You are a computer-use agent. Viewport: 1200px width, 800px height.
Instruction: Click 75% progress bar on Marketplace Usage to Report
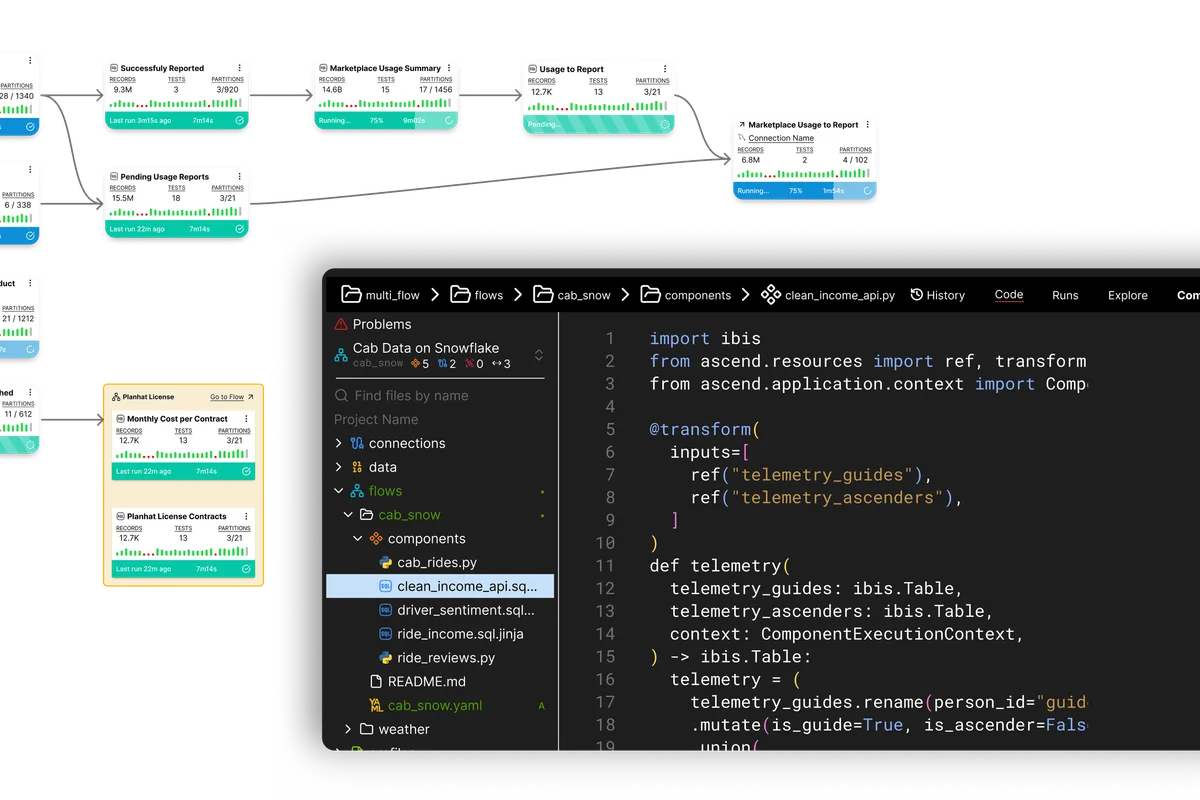click(805, 190)
